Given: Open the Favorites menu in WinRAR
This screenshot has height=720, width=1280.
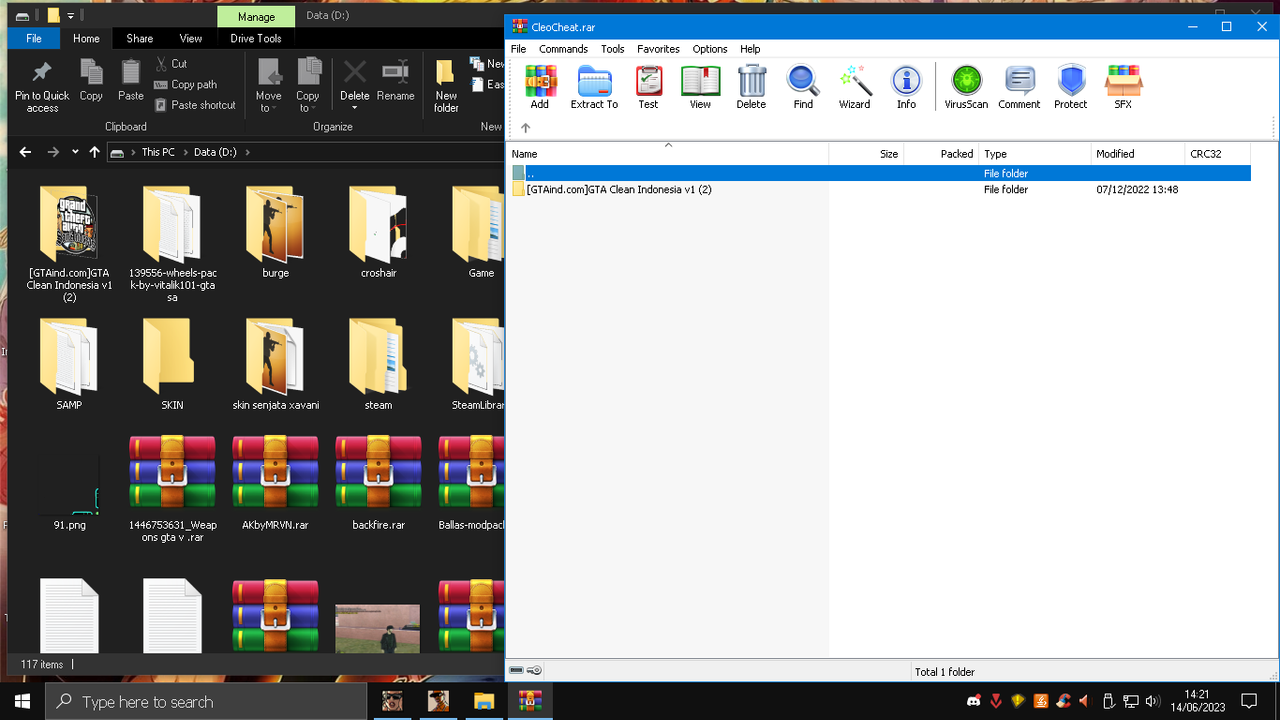Looking at the screenshot, I should point(658,49).
